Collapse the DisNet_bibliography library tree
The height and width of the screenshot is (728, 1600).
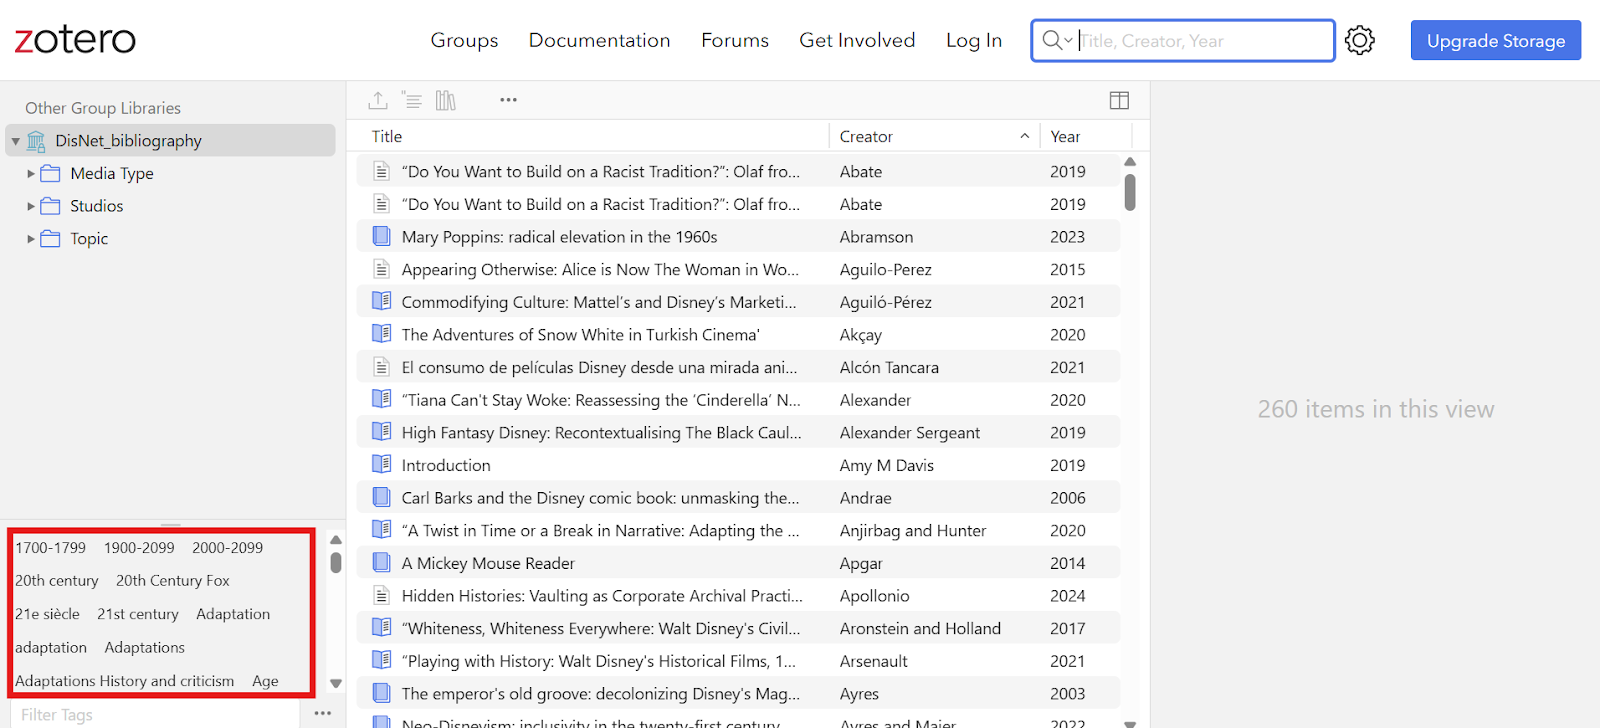pyautogui.click(x=16, y=142)
